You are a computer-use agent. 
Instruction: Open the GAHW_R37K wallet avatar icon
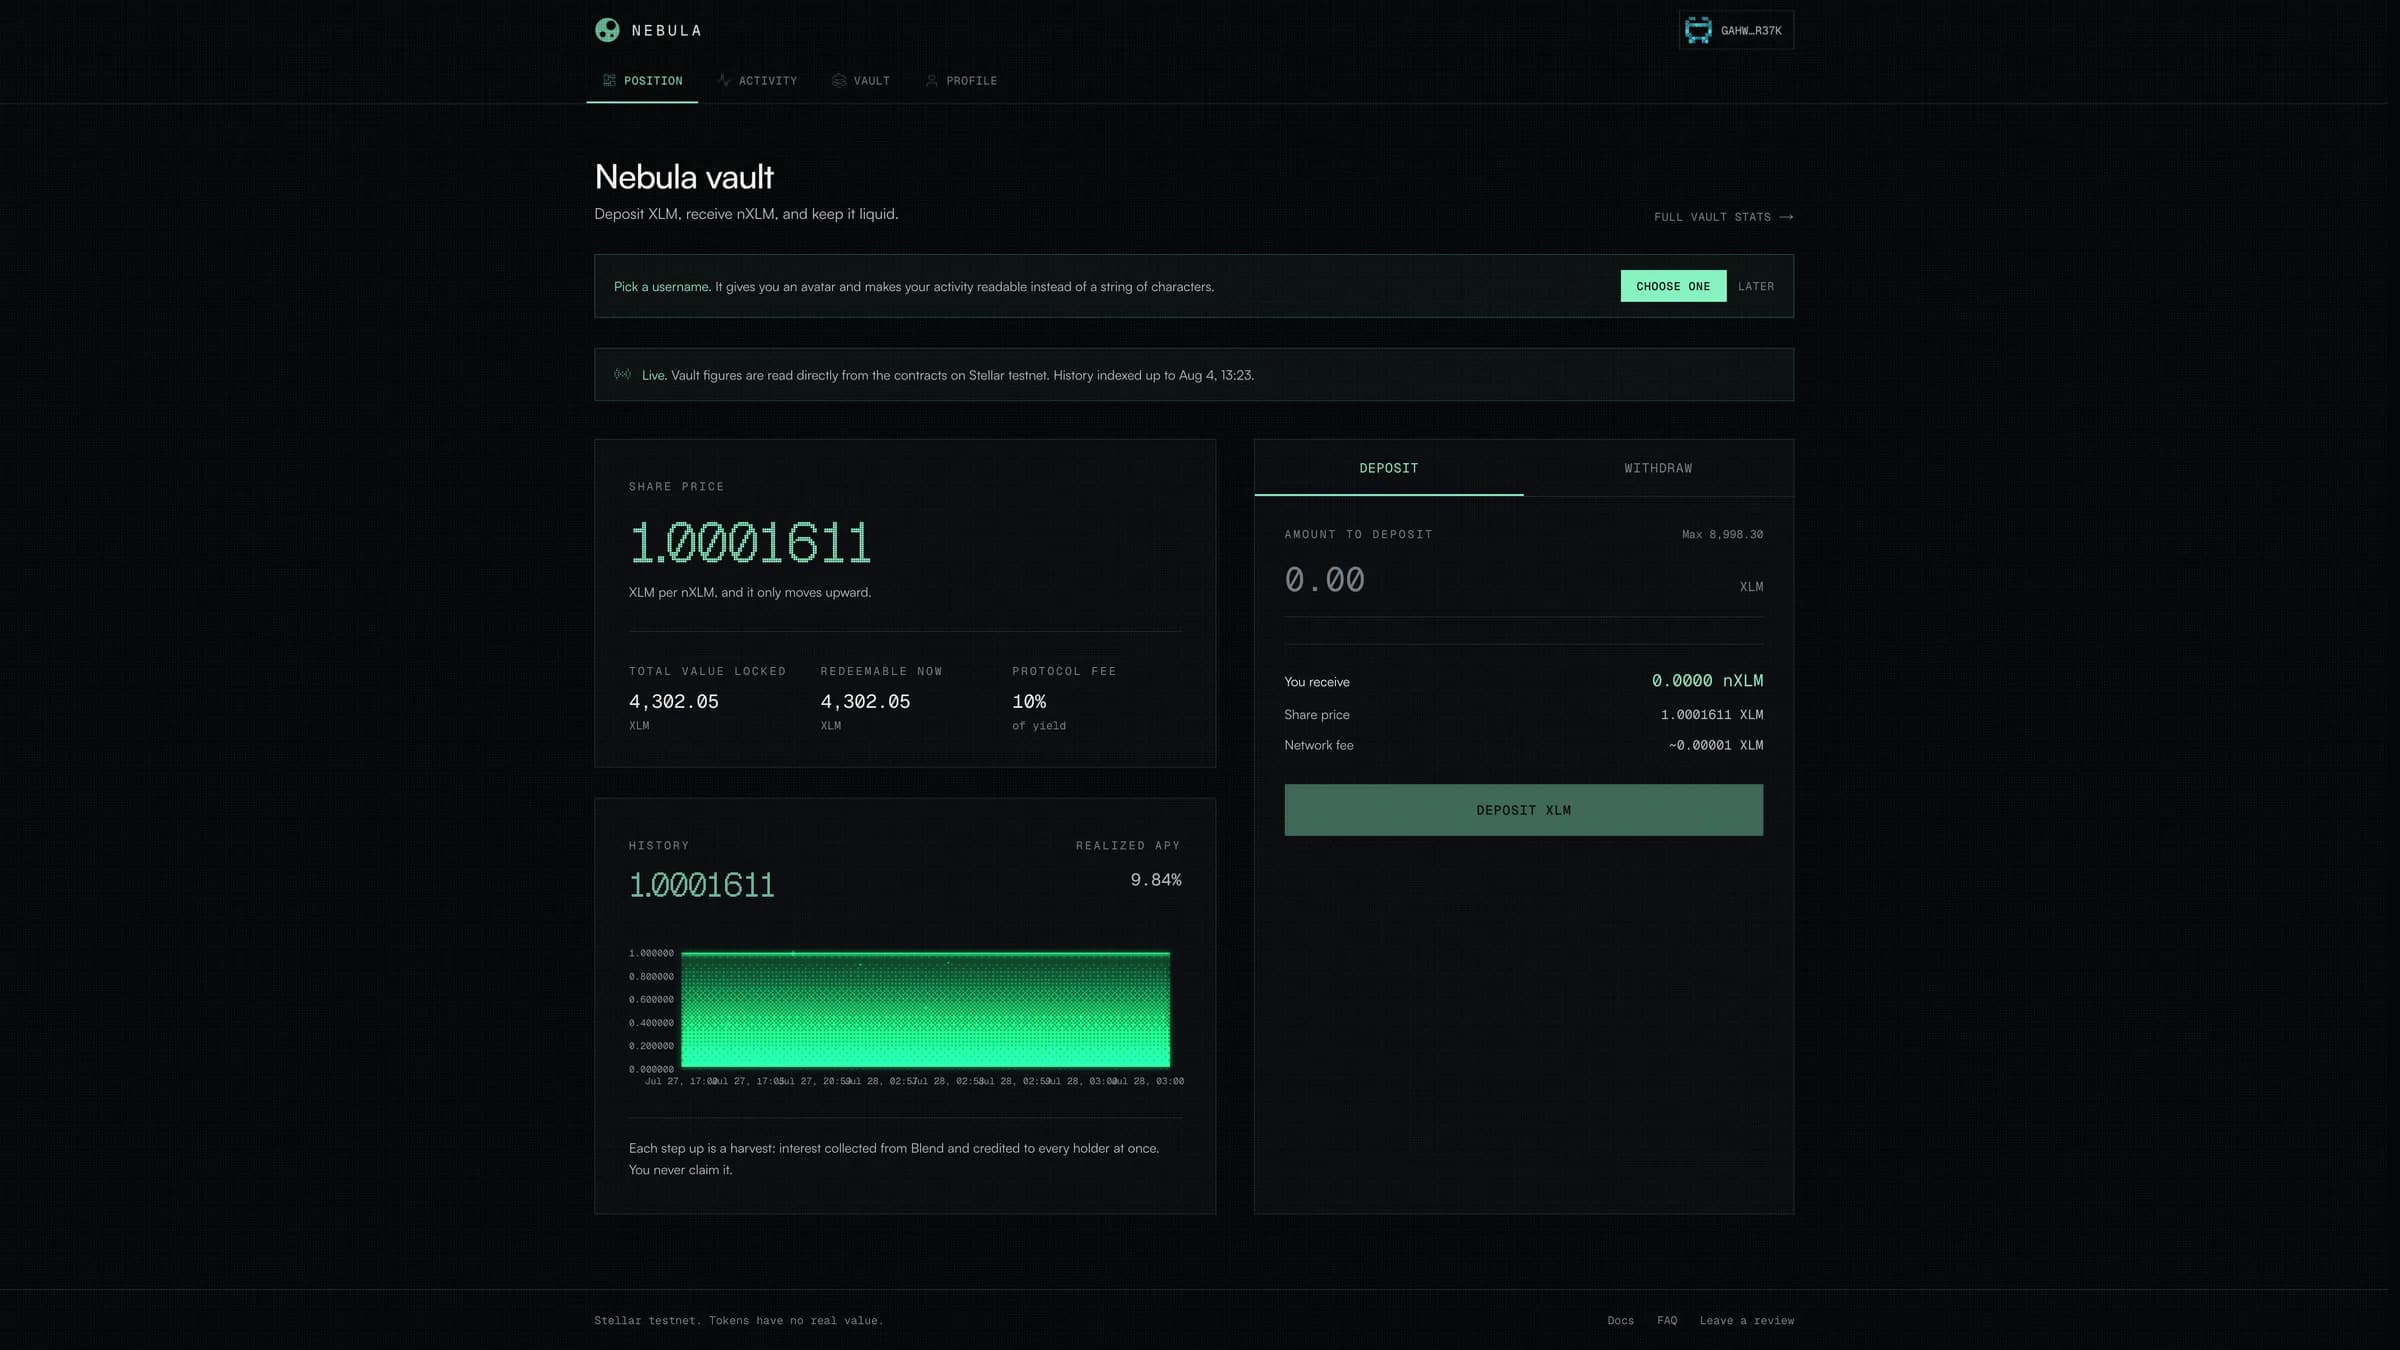coord(1698,30)
